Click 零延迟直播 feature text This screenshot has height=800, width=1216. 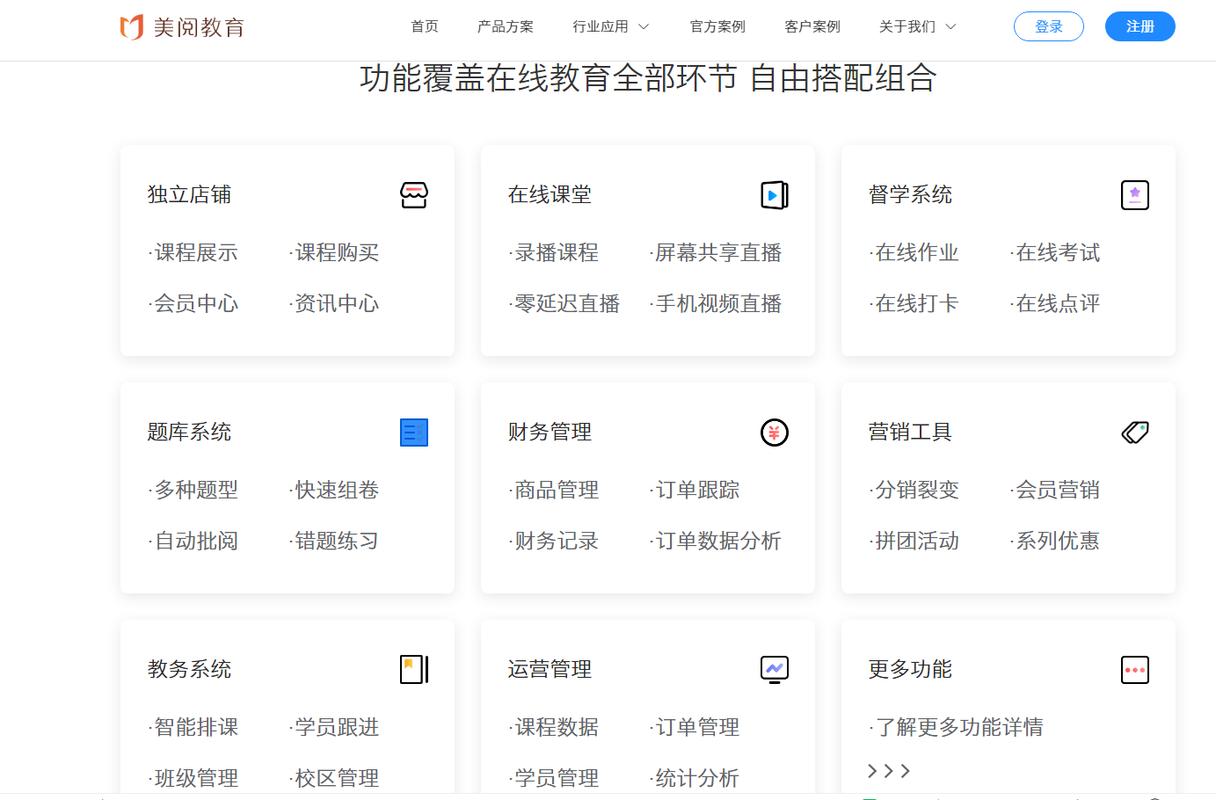pos(565,304)
